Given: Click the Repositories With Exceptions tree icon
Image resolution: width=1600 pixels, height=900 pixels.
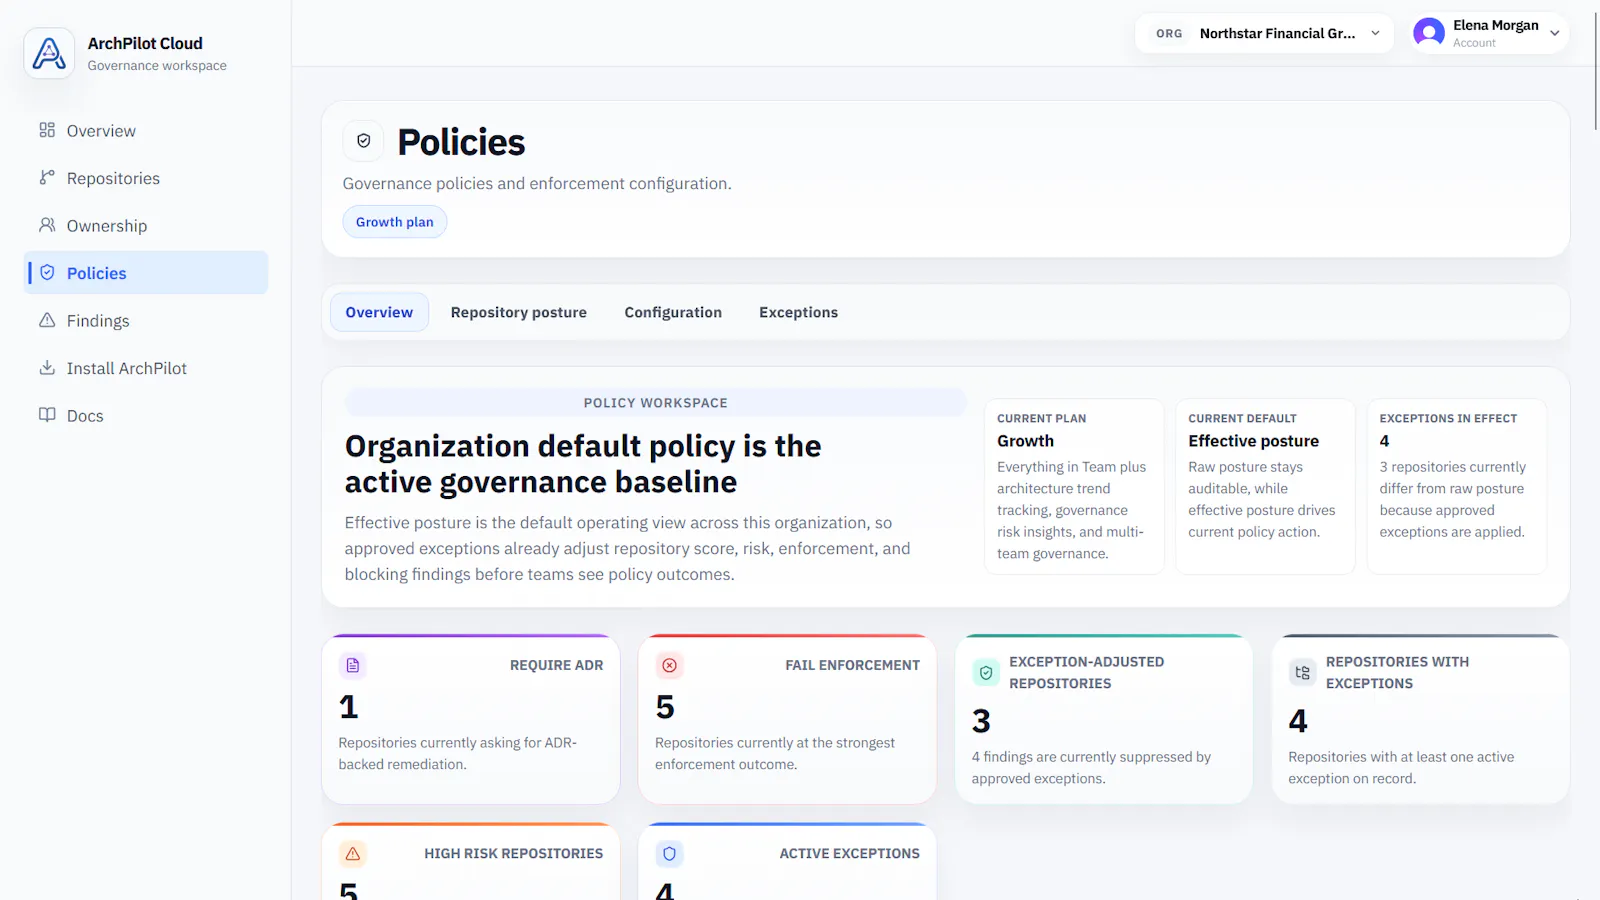Looking at the screenshot, I should click(1302, 673).
